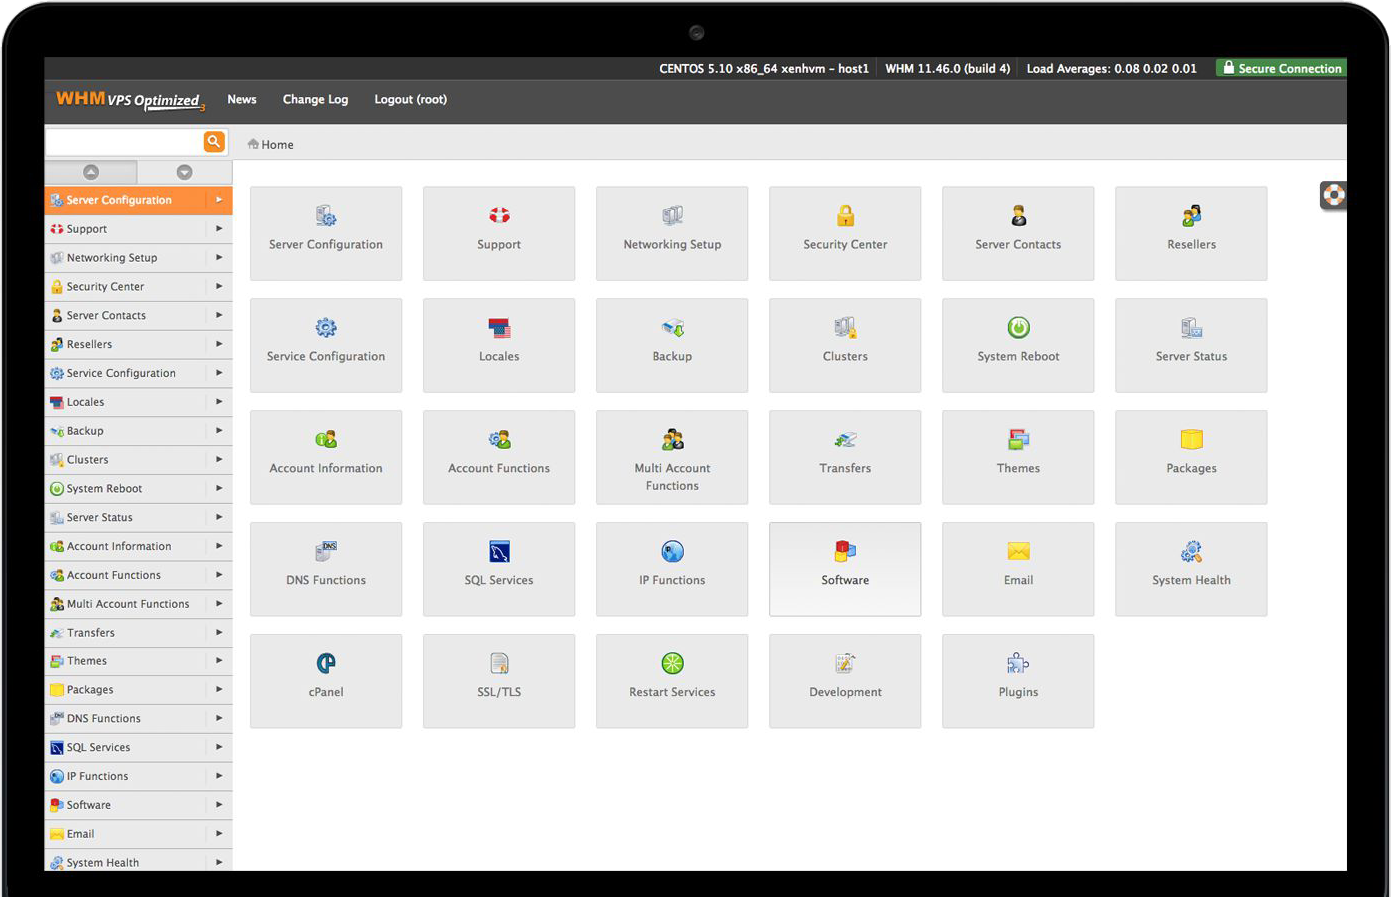The height and width of the screenshot is (897, 1391).
Task: Open Networking Setup tile
Action: pos(672,233)
